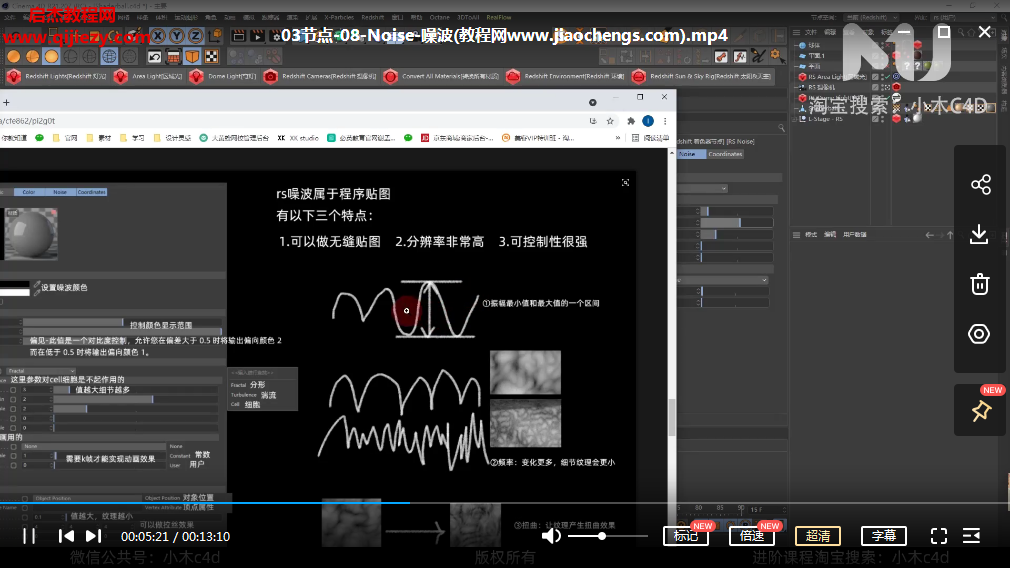Skip to next video
Screen dimensions: 1010x568
93,536
